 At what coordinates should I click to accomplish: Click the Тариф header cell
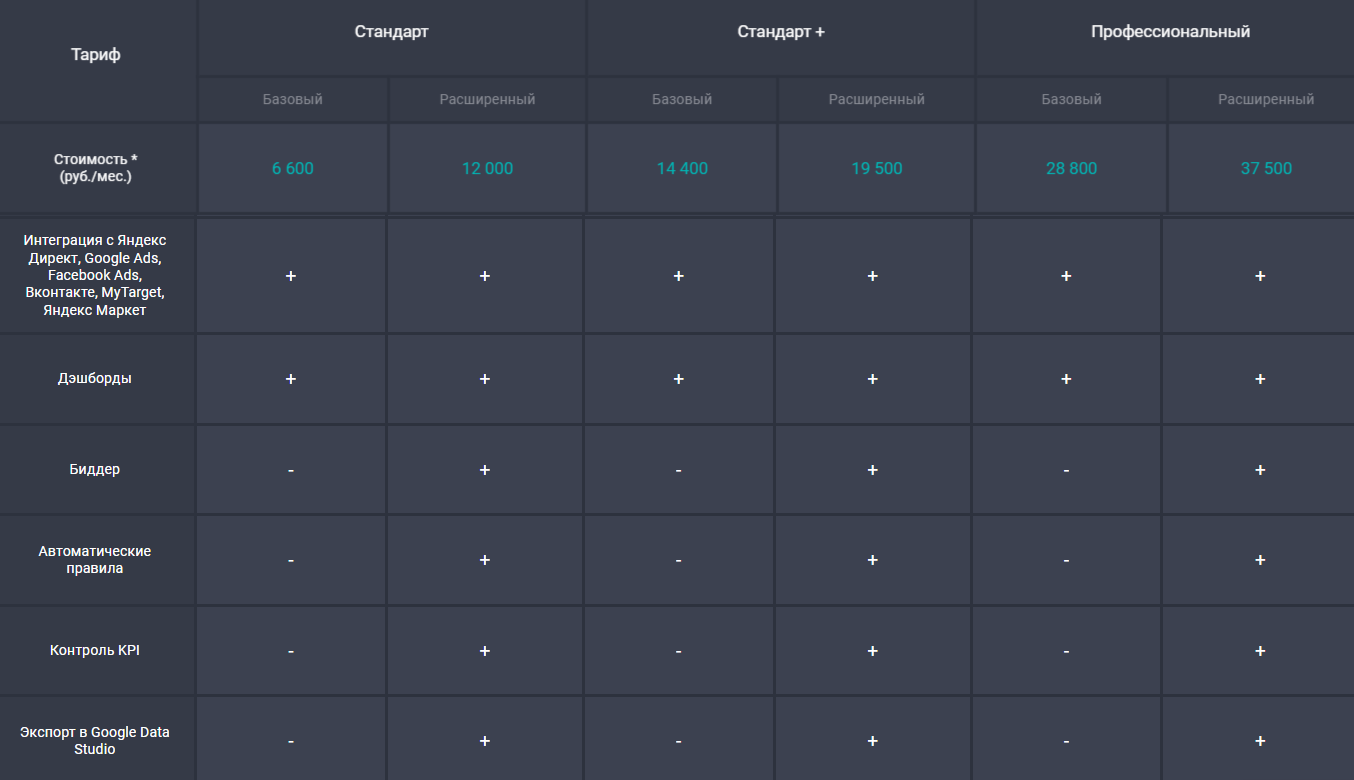[96, 55]
